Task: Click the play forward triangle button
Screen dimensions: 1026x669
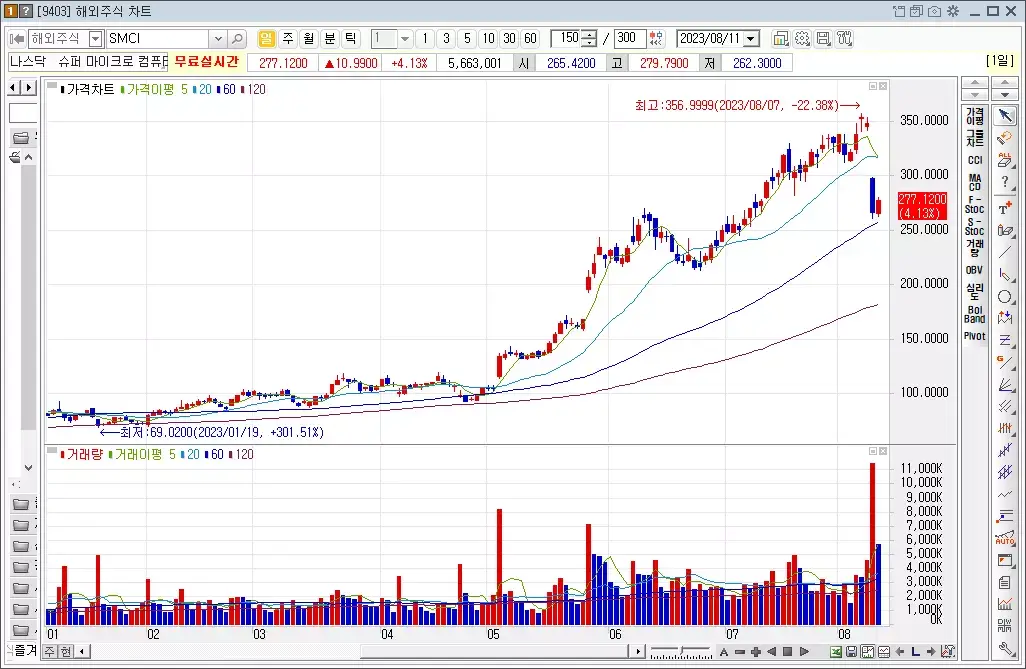Action: [804, 651]
